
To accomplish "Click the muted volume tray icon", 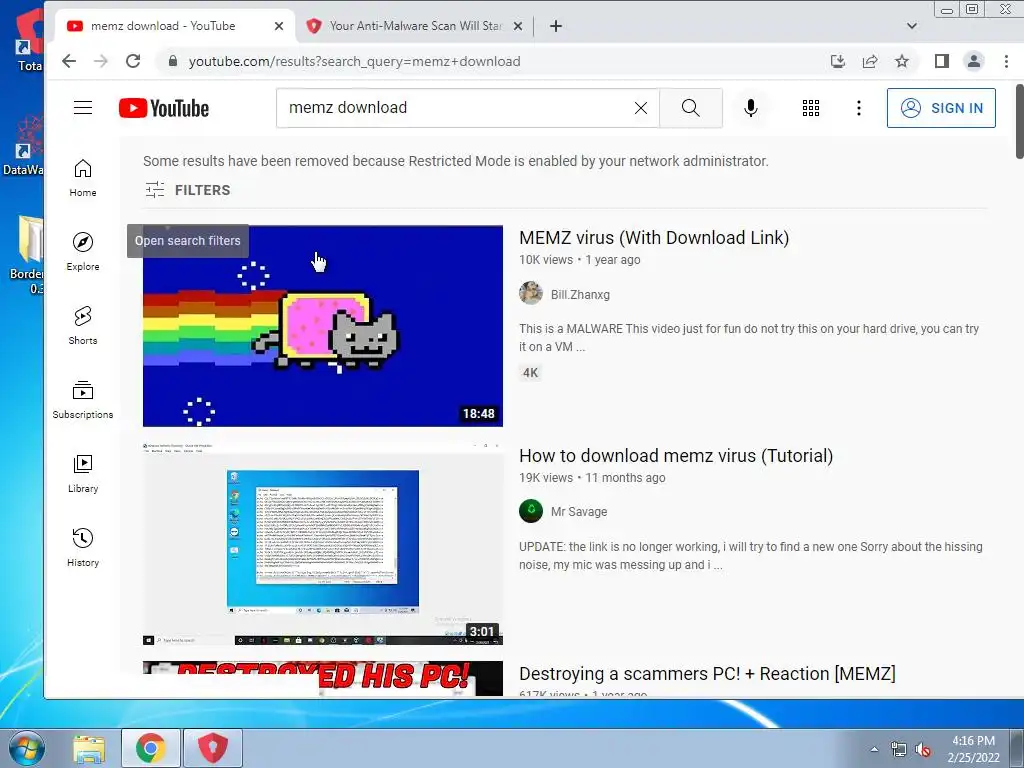I will point(923,749).
